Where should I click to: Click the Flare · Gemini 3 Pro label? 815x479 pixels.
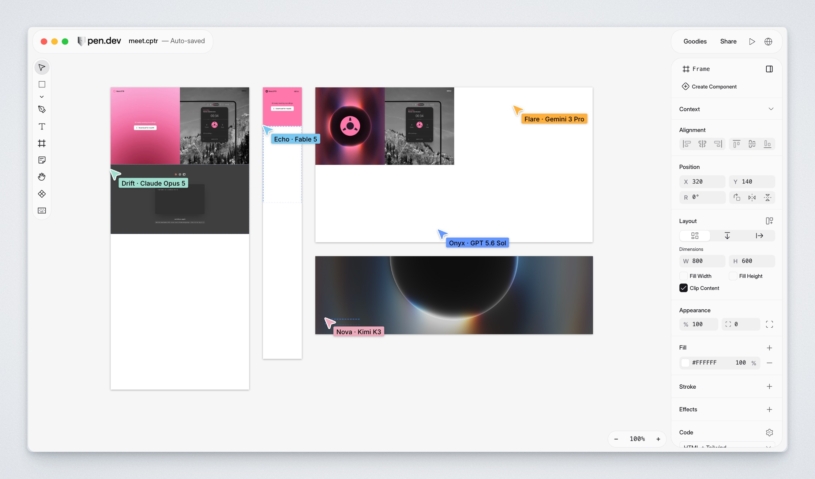554,119
